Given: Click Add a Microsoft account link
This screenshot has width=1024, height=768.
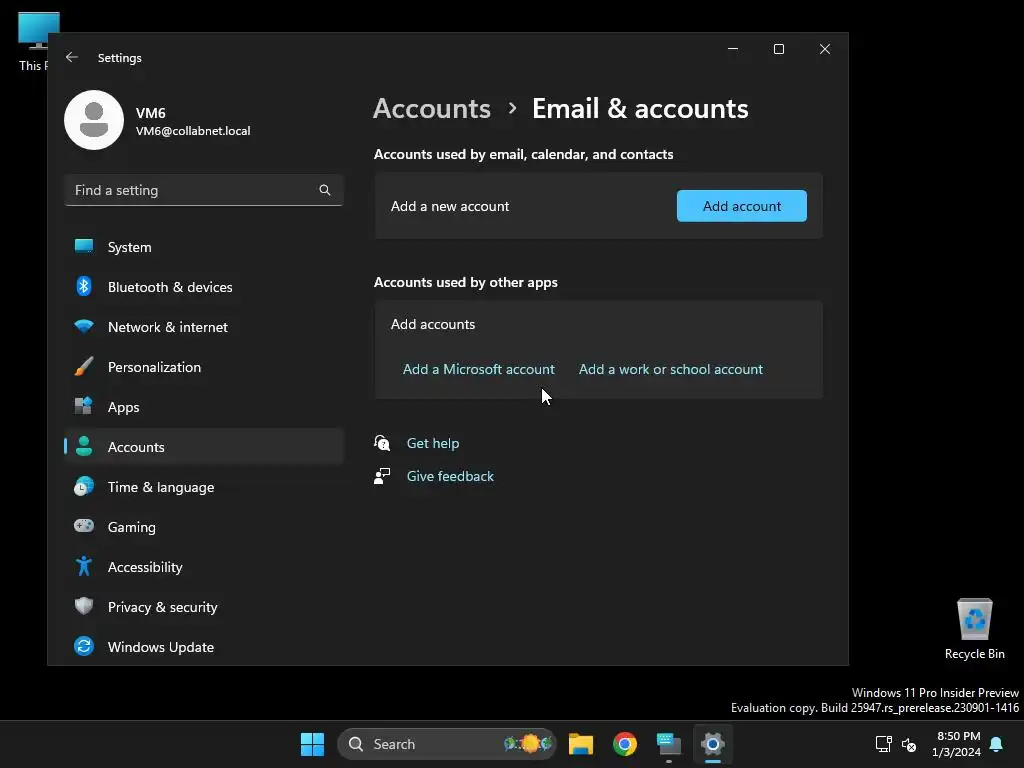Looking at the screenshot, I should (479, 369).
